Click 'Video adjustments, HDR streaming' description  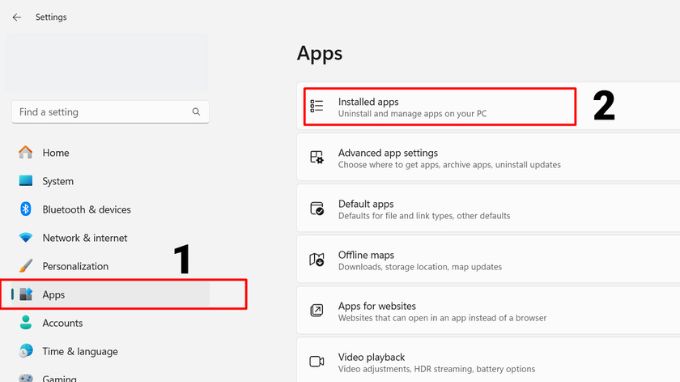click(x=436, y=369)
